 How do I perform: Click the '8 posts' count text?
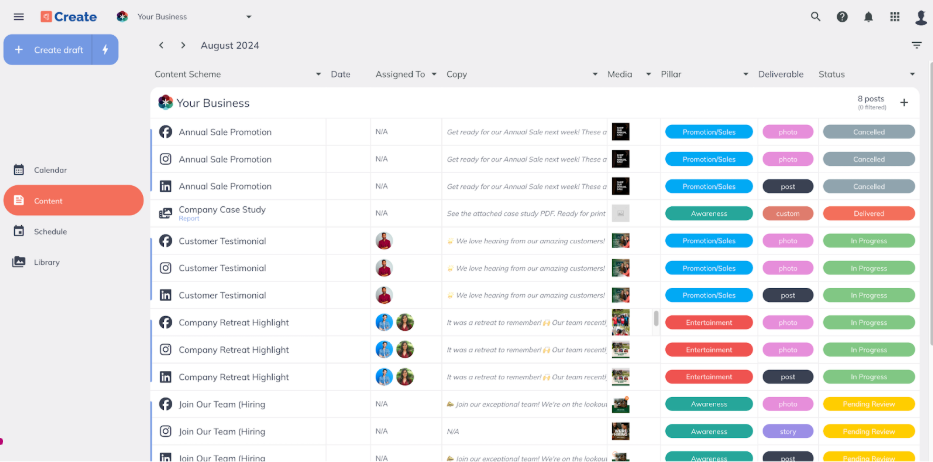871,99
